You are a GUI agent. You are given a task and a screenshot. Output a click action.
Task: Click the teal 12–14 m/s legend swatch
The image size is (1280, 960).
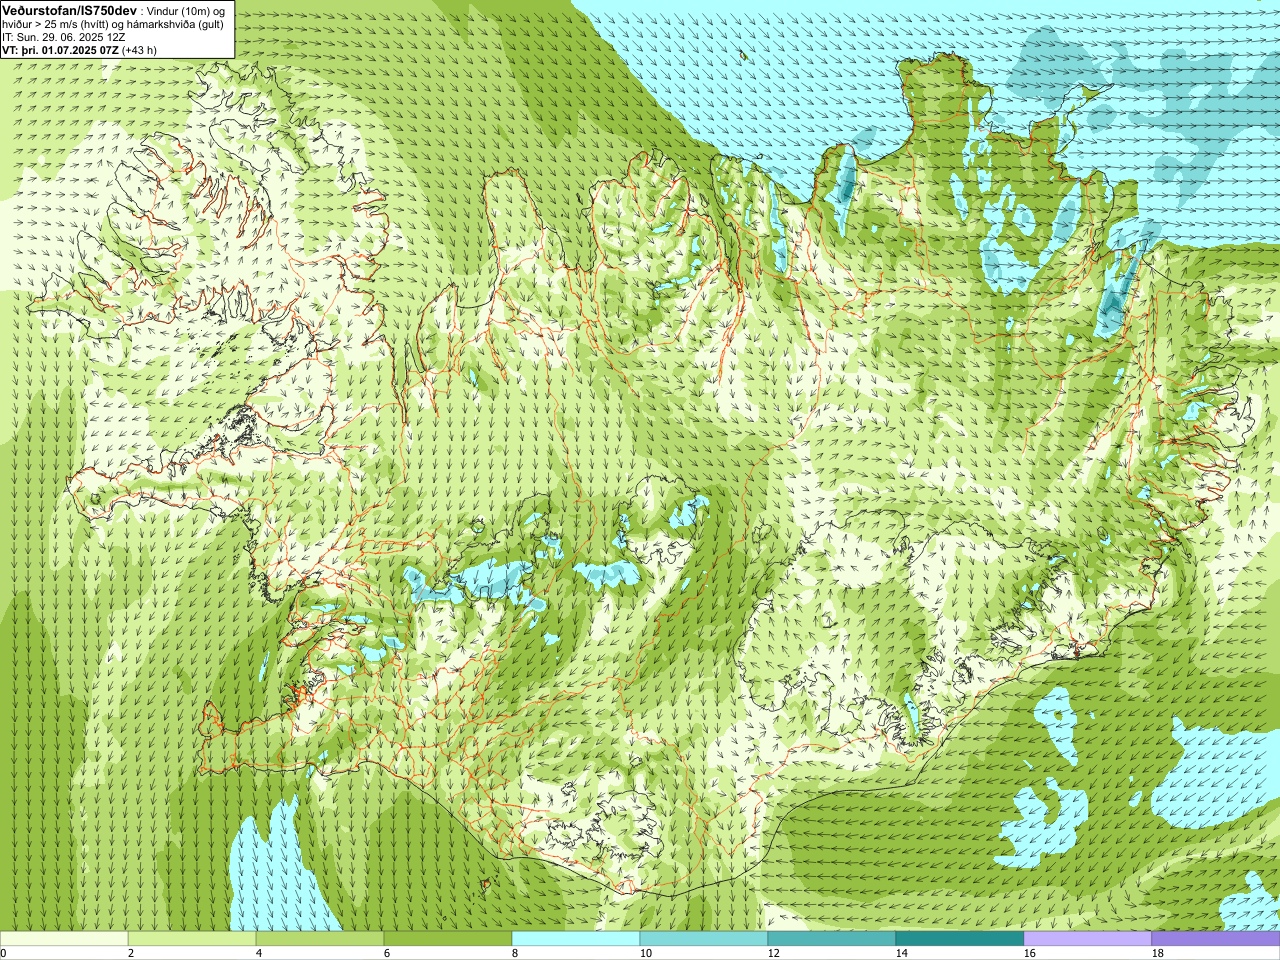coord(832,939)
